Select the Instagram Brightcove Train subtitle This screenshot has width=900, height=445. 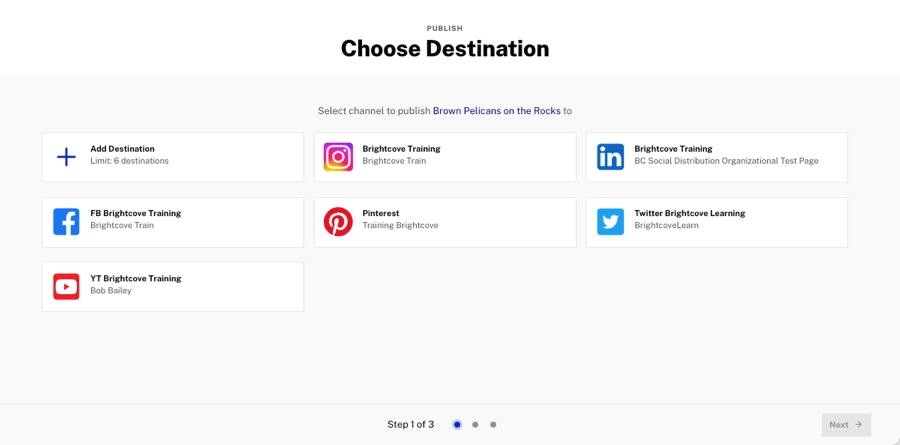[394, 161]
